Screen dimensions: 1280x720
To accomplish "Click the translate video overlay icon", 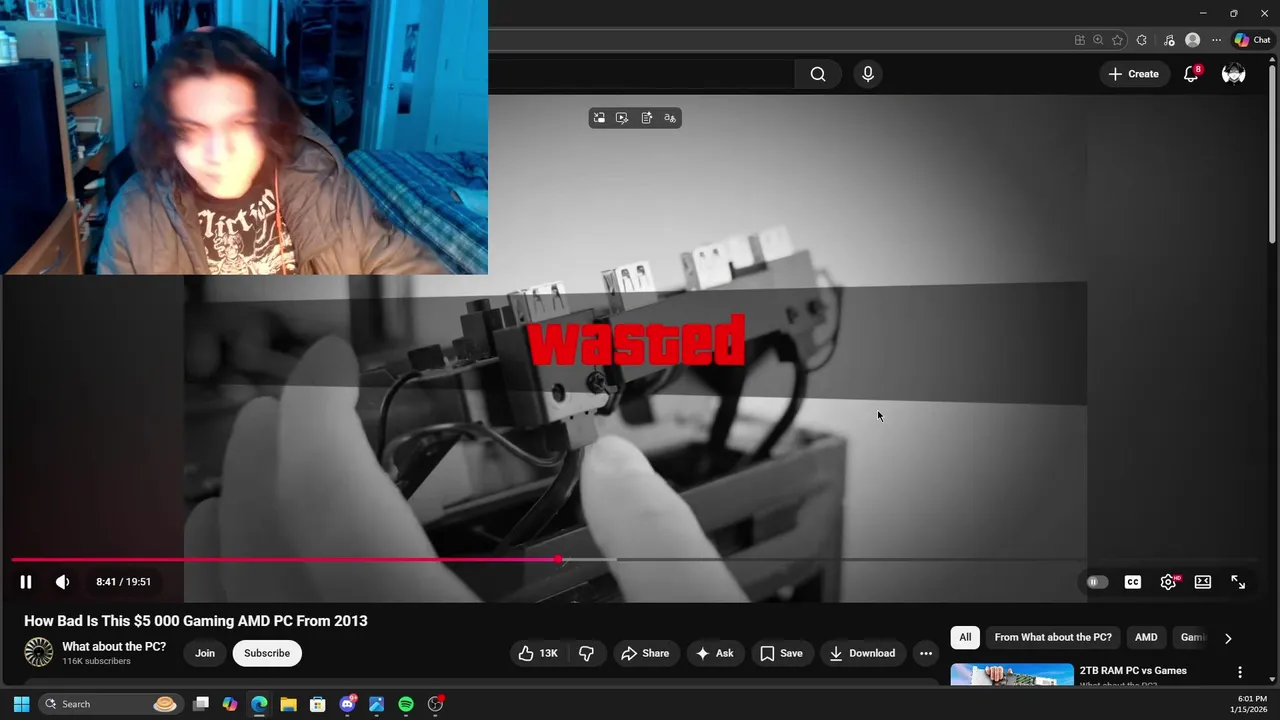I will [x=670, y=118].
